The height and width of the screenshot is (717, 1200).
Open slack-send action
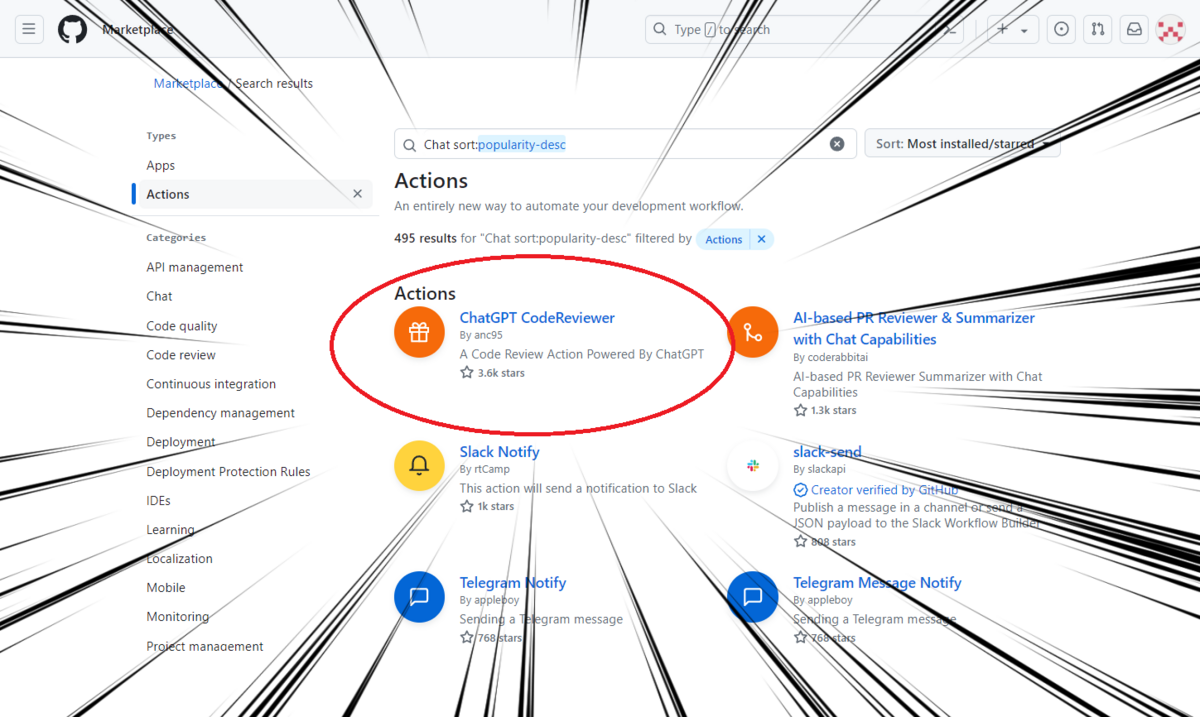[827, 452]
